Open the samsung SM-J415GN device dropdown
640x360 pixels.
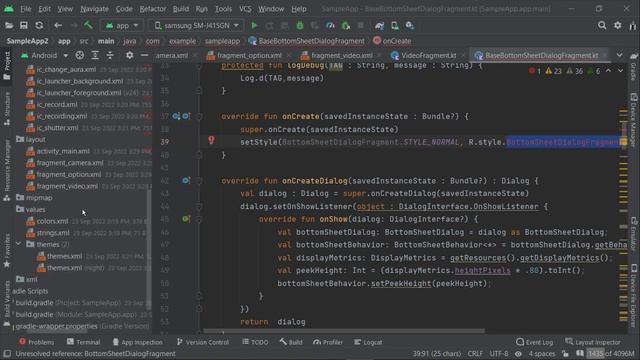pos(196,25)
